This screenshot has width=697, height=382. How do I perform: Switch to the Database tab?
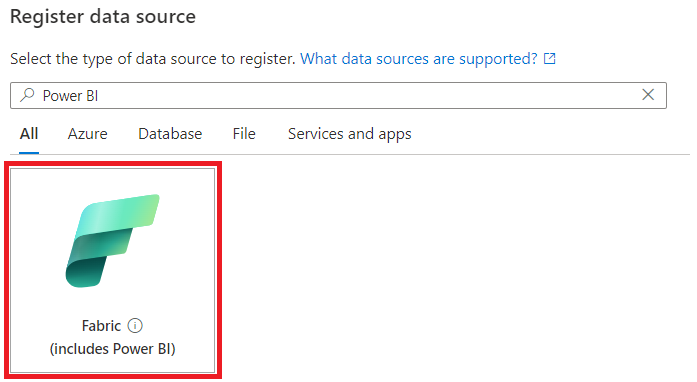170,134
